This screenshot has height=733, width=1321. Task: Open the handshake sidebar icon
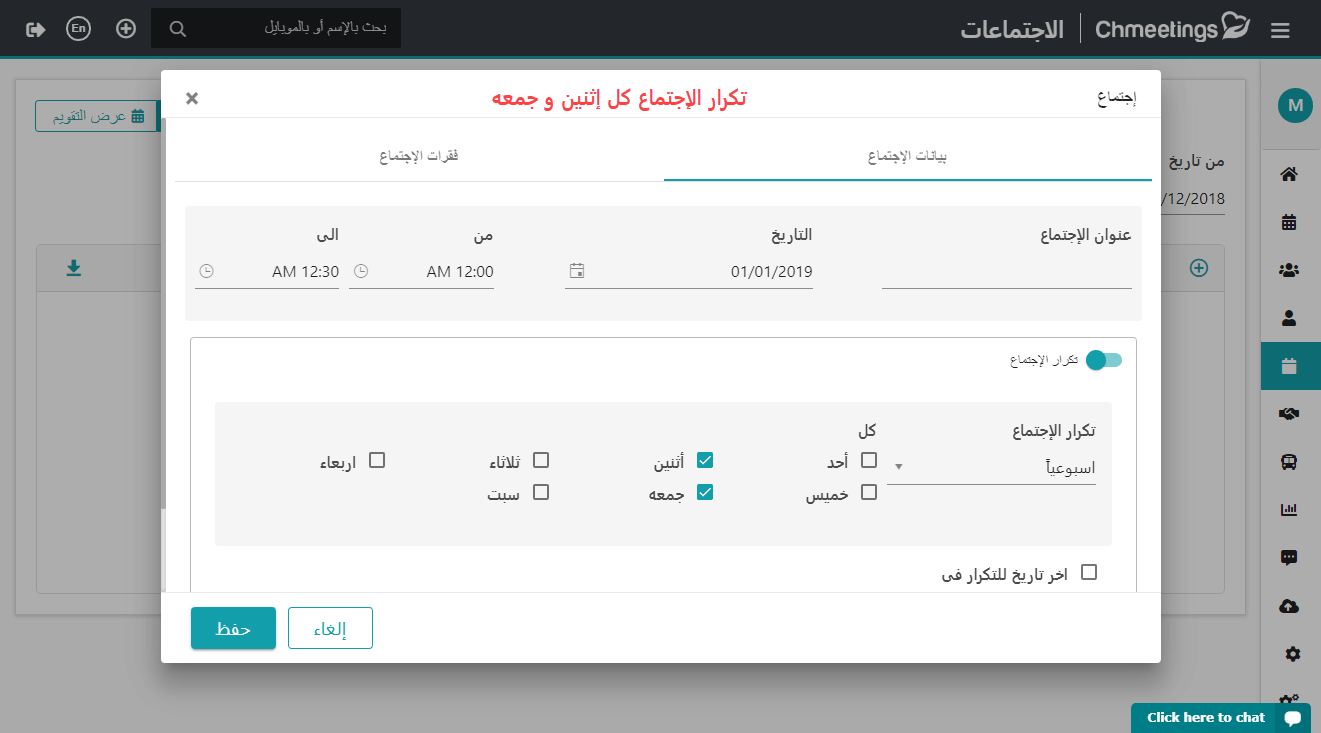[x=1289, y=414]
